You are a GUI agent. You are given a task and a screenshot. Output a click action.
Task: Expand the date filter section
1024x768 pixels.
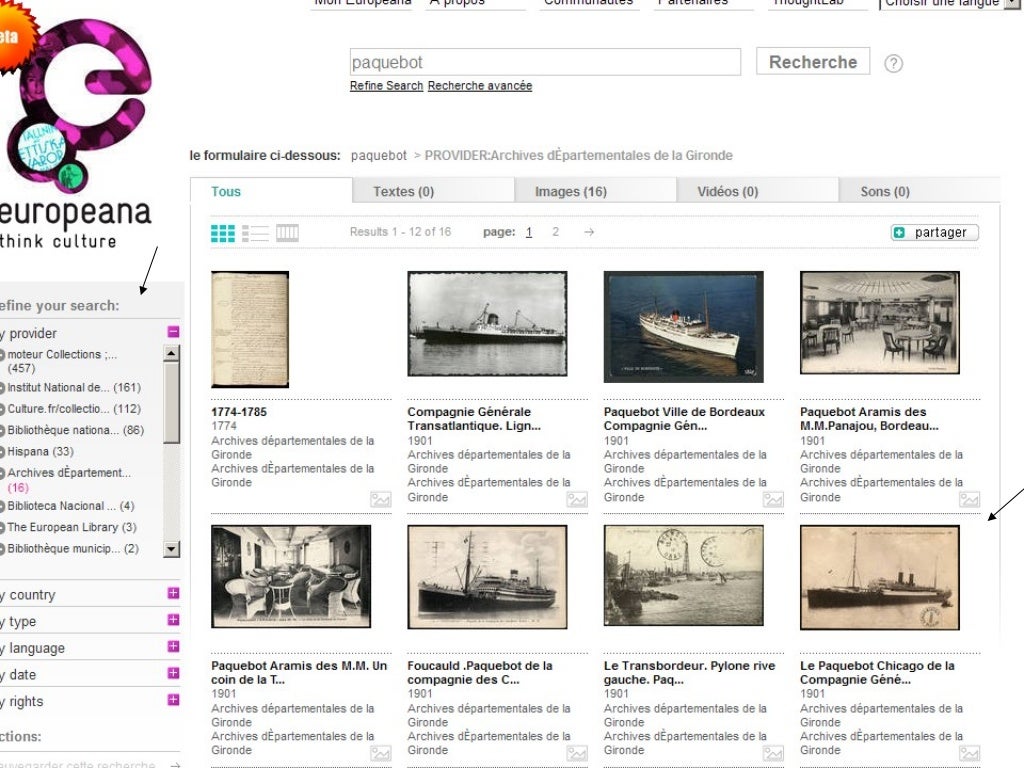coord(173,673)
